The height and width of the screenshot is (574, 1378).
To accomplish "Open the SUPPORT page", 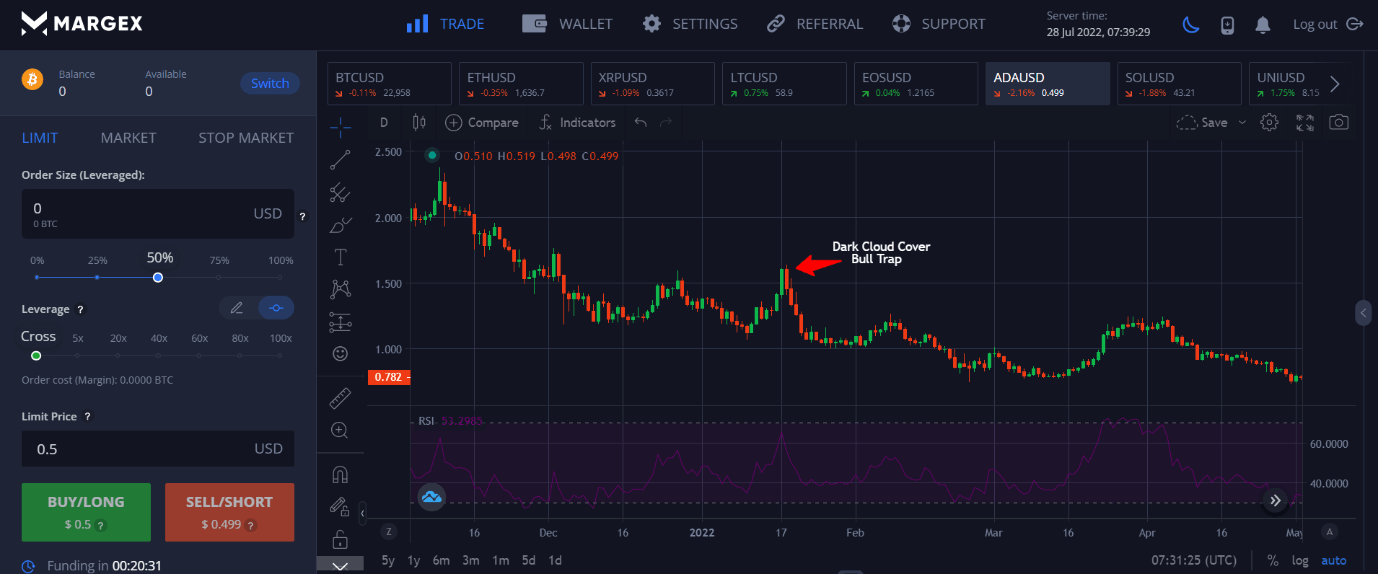I will (938, 24).
